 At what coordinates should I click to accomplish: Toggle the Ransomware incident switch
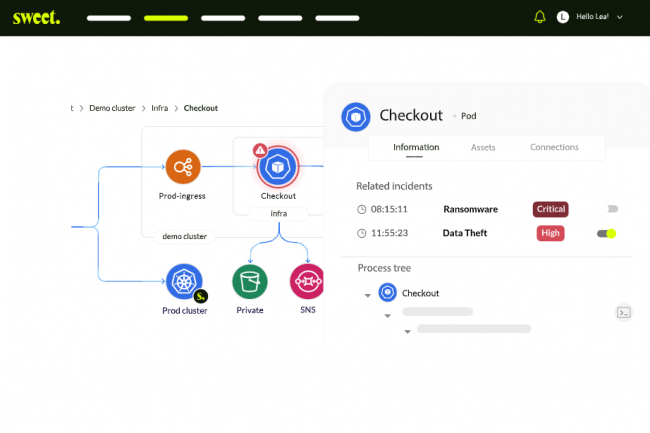612,209
